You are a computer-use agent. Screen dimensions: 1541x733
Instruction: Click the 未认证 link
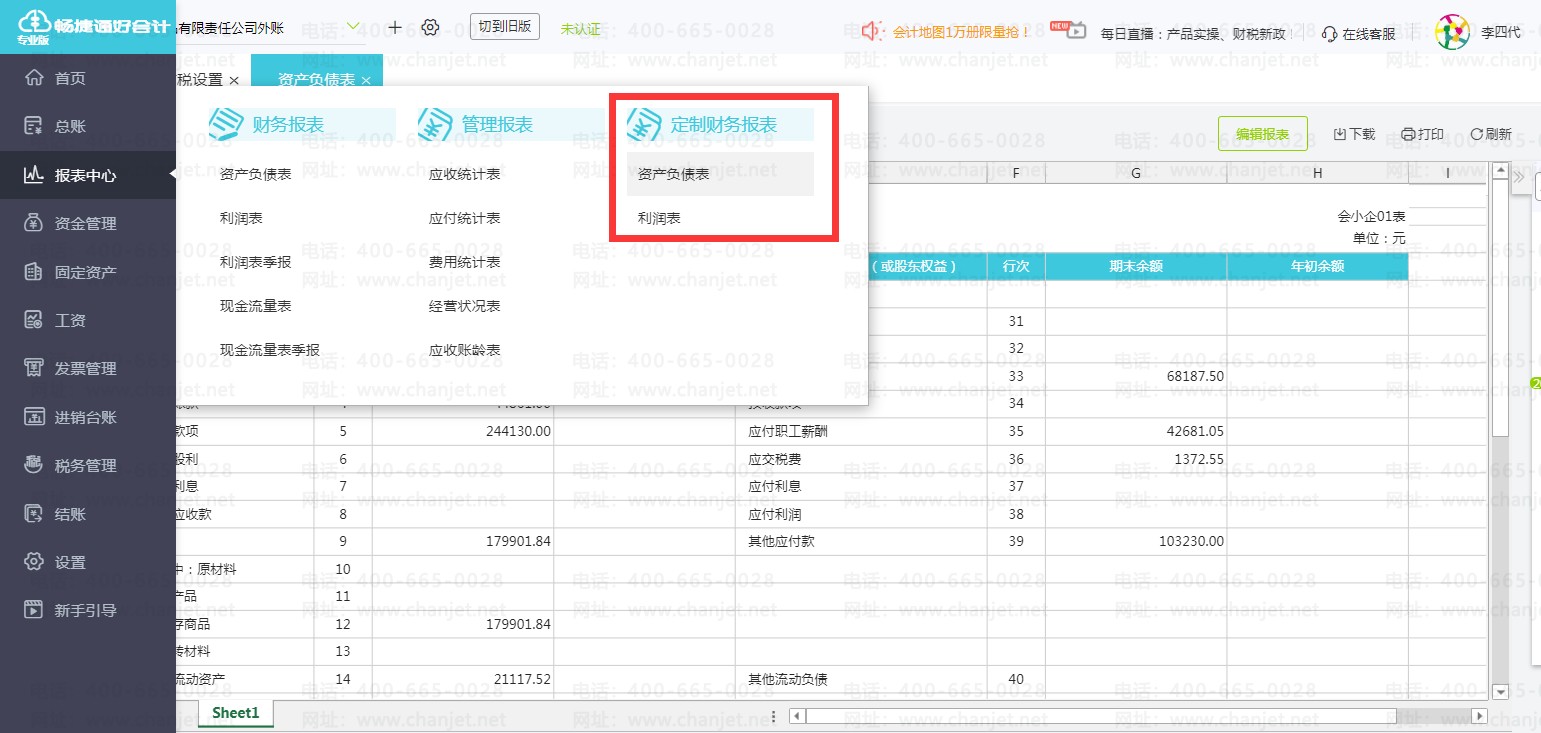click(x=581, y=28)
